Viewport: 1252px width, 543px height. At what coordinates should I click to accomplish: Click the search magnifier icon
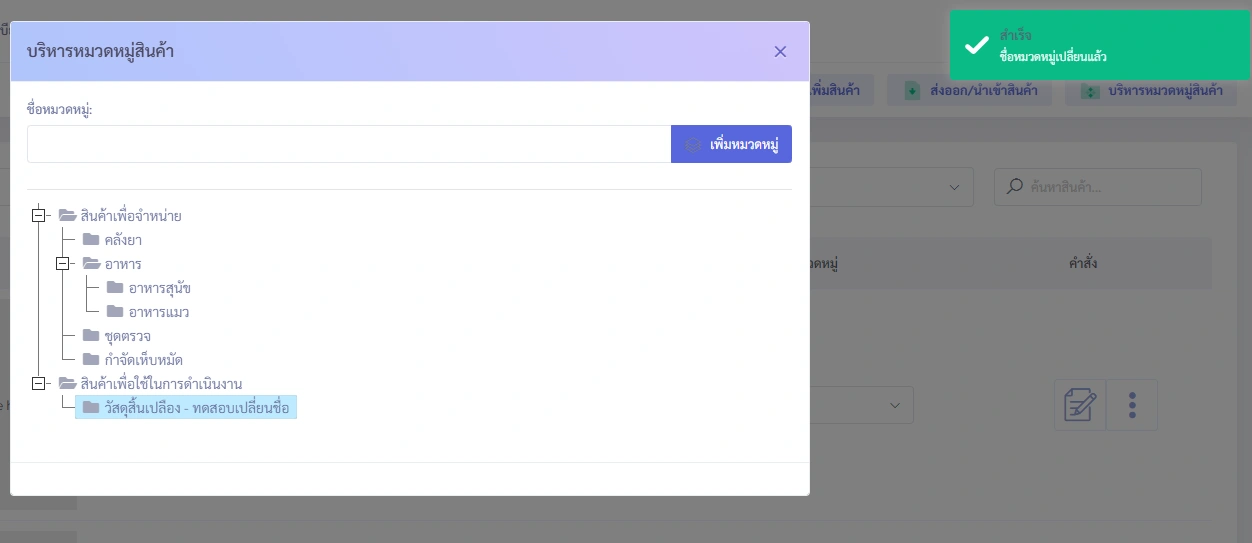1015,187
